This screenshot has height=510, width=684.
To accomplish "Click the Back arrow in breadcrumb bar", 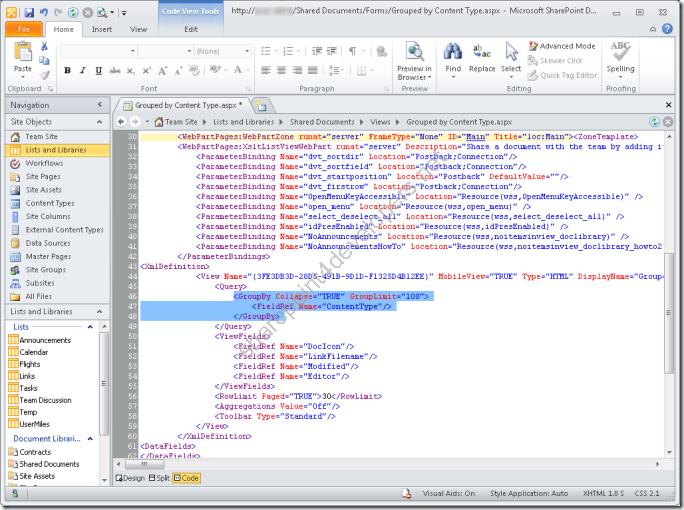I will [x=121, y=122].
